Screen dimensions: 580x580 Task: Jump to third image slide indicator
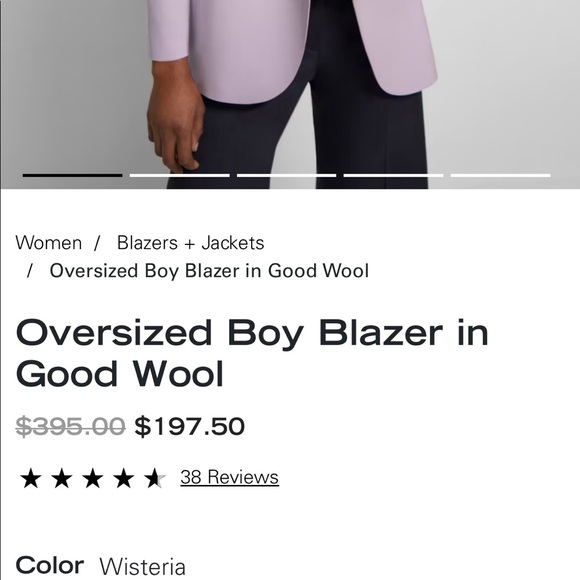click(286, 175)
